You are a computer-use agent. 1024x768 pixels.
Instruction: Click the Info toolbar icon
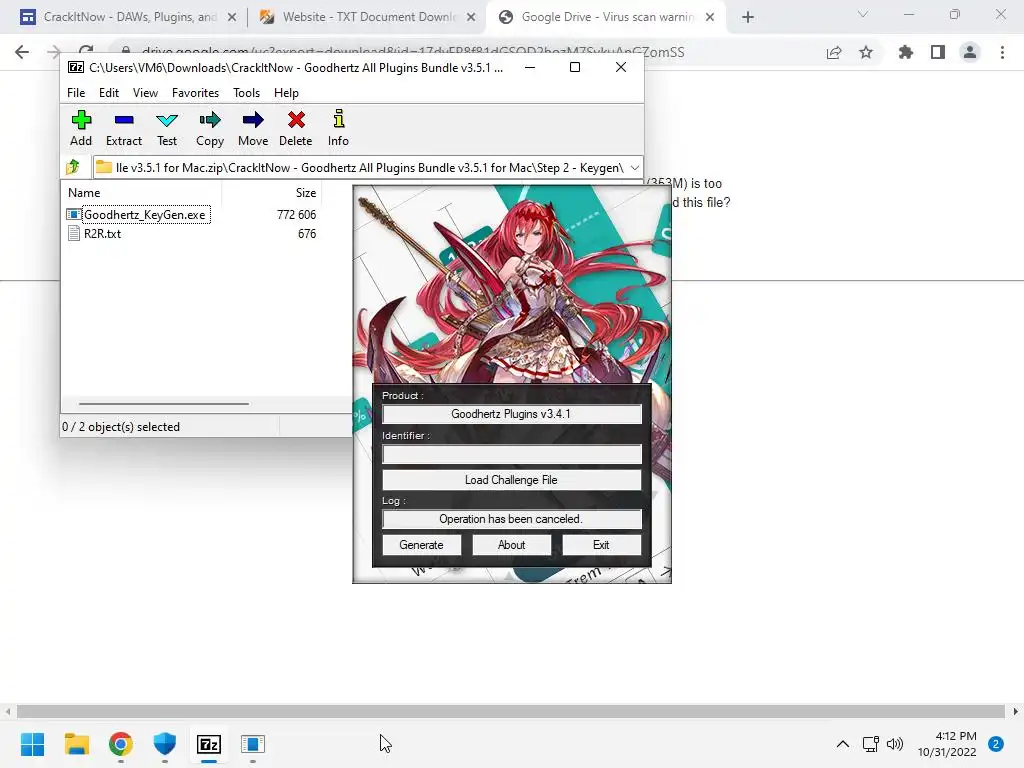coord(338,128)
